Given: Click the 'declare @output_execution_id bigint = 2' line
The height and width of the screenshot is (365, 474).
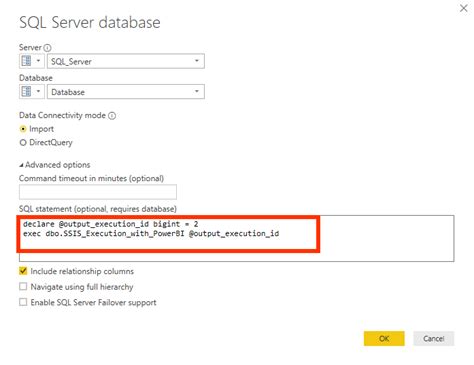Looking at the screenshot, I should coord(111,224).
